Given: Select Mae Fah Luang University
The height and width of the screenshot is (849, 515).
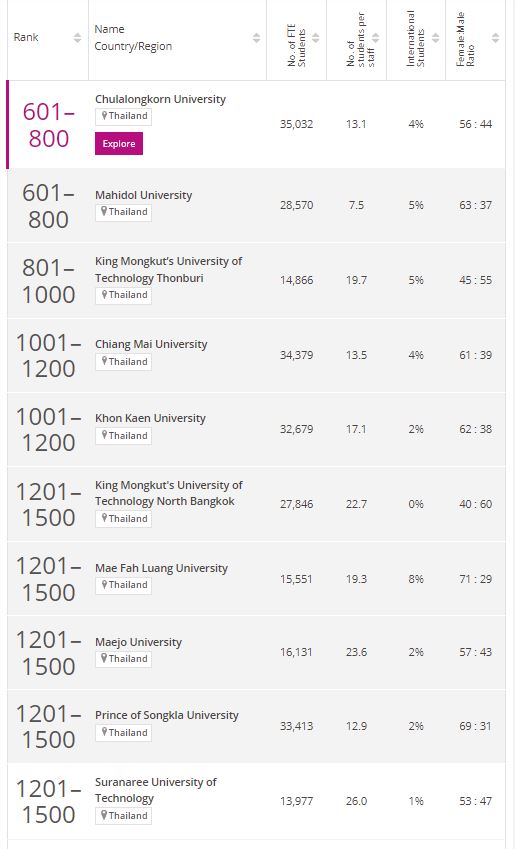Looking at the screenshot, I should point(161,568).
